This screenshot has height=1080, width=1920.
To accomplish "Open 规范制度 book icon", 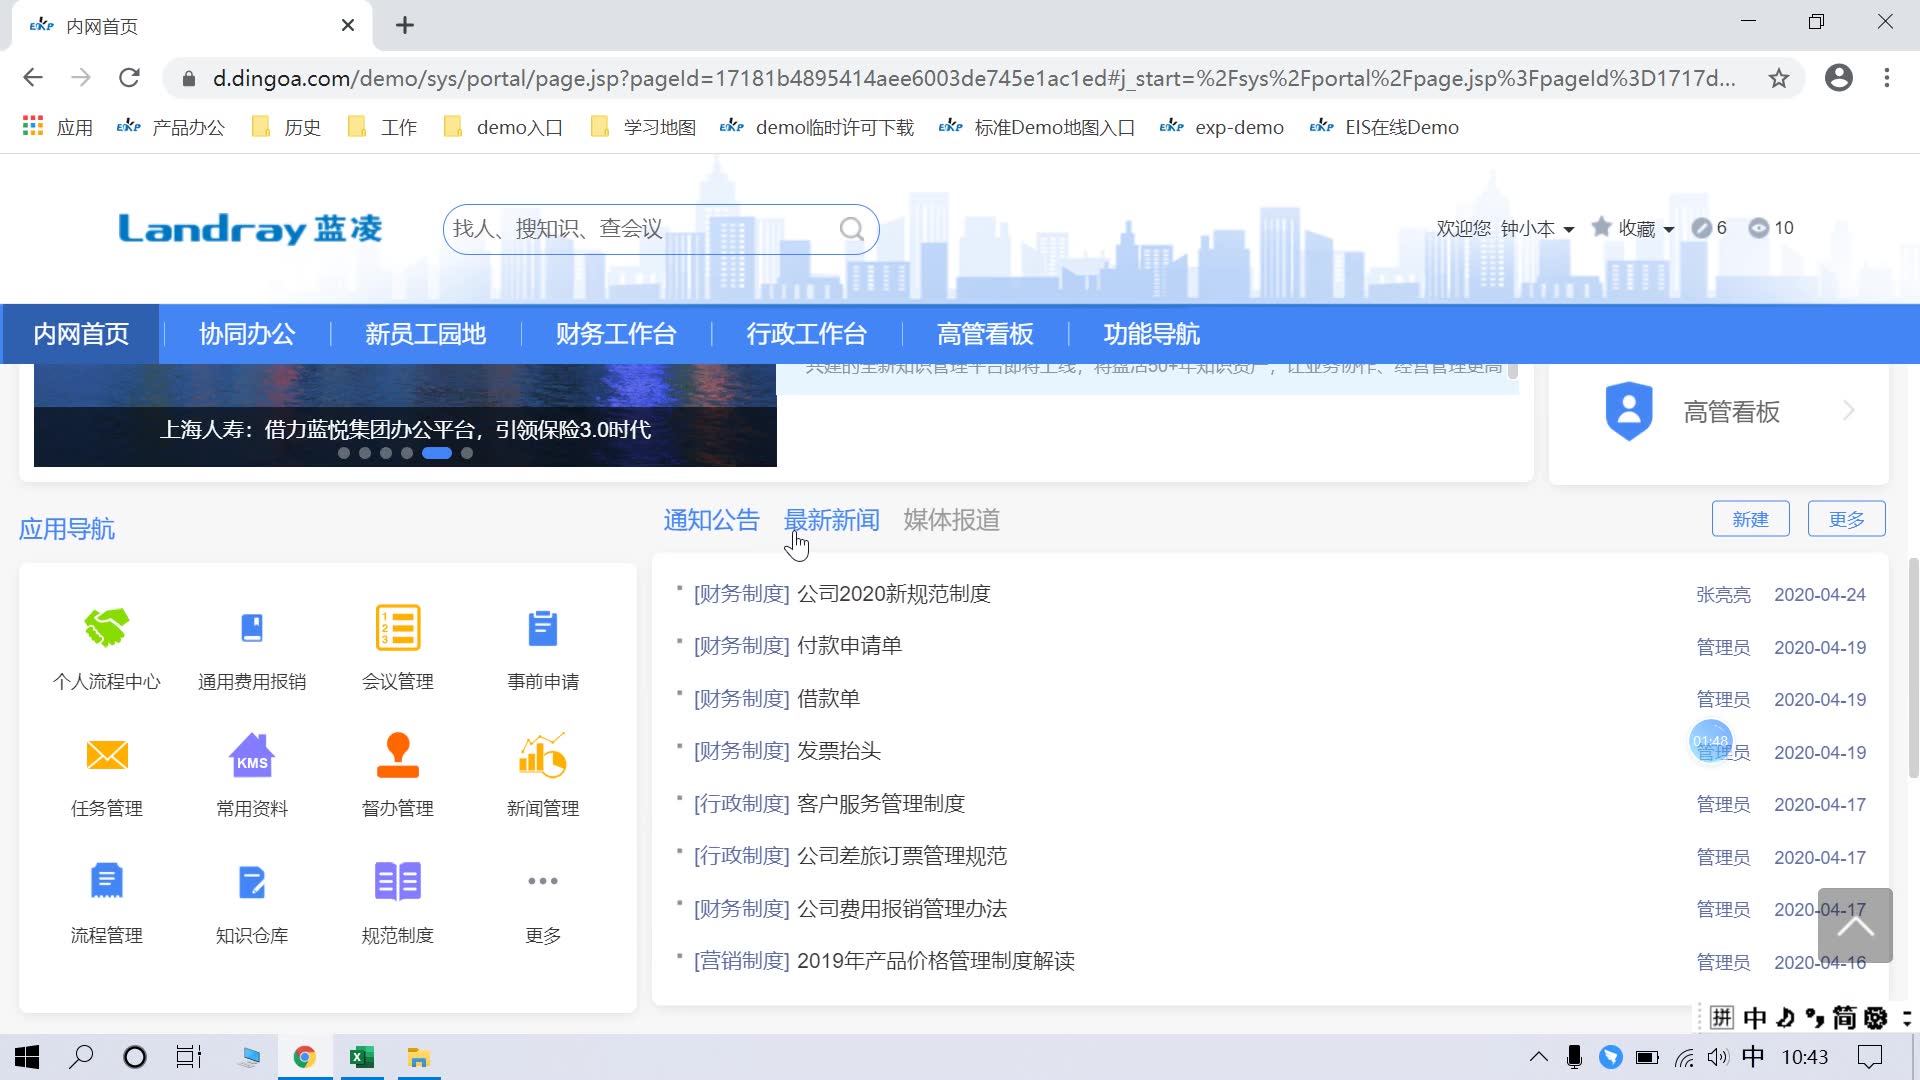I will click(x=398, y=881).
